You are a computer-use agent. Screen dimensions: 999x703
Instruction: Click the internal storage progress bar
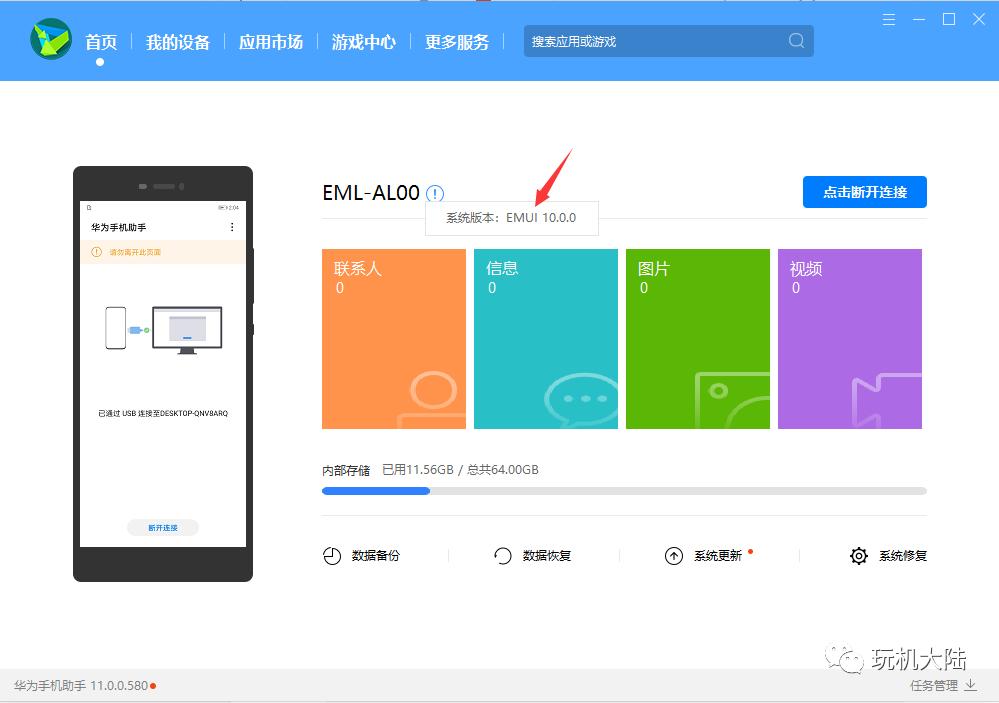(624, 491)
